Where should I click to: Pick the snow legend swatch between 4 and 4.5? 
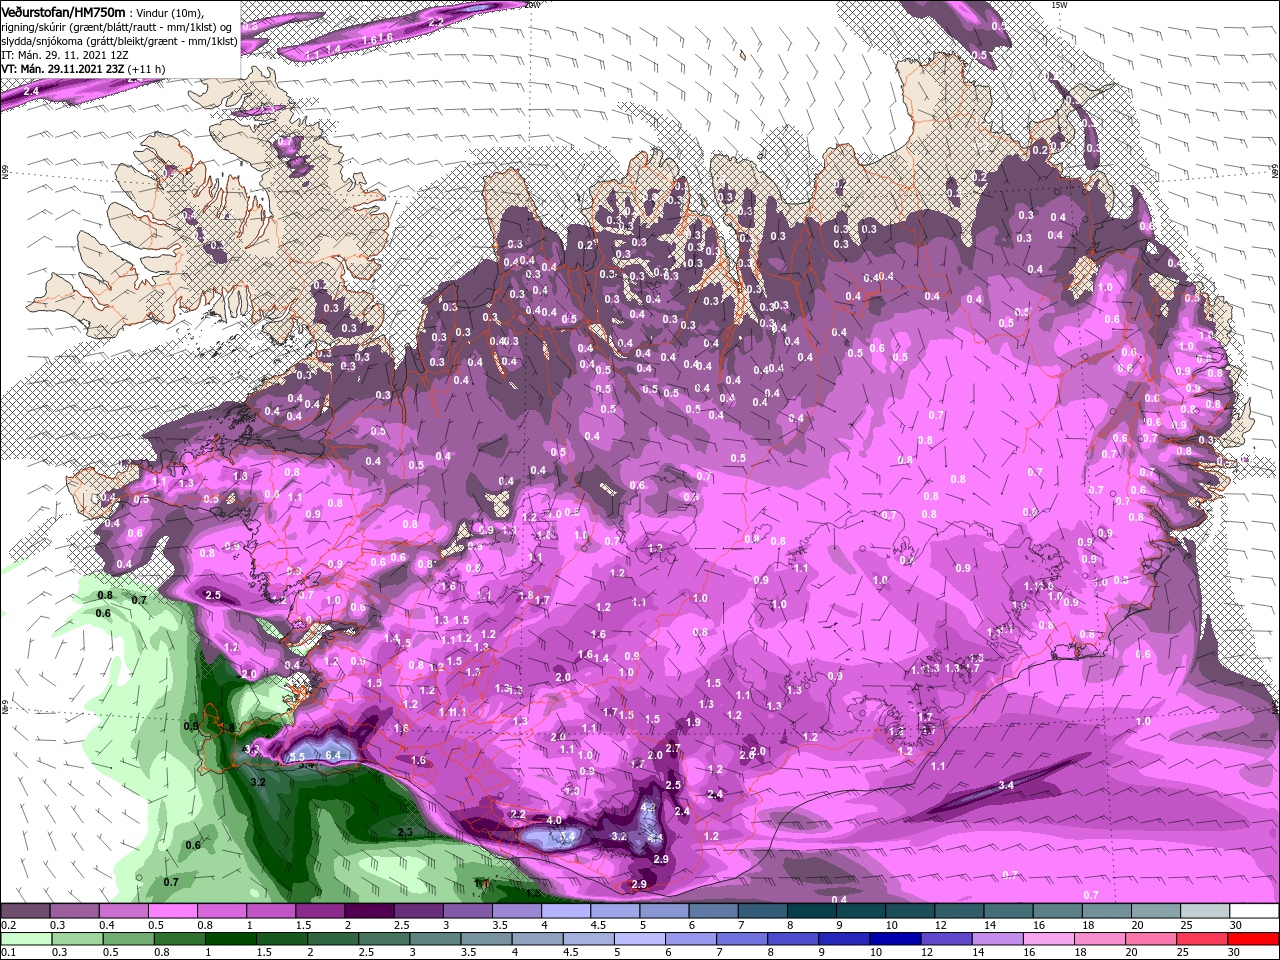click(566, 911)
